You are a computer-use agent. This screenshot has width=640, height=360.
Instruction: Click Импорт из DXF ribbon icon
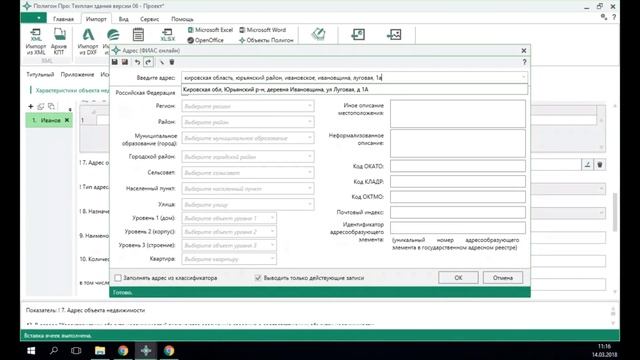88,41
